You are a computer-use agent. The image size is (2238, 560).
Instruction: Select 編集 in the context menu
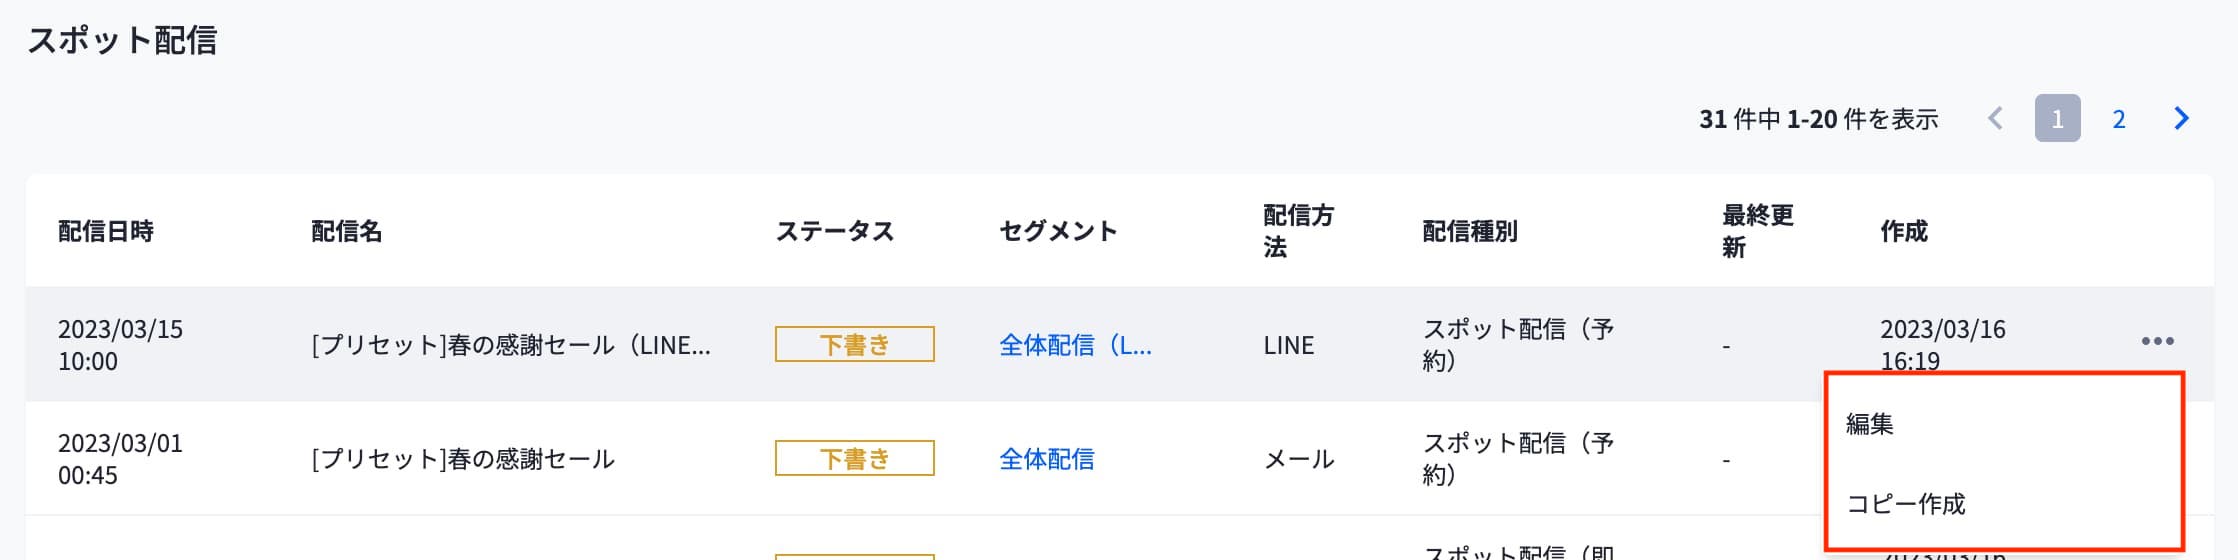(1870, 424)
